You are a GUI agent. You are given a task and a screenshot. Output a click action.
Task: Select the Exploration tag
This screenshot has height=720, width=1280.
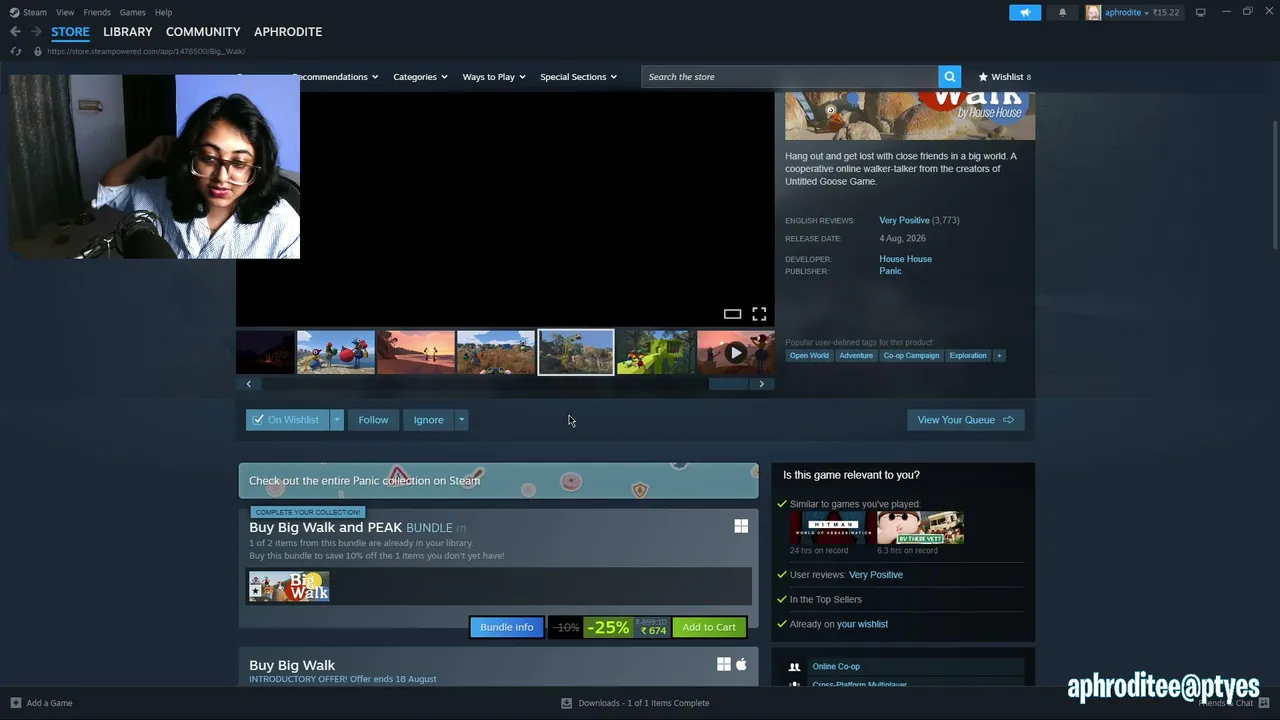(968, 355)
